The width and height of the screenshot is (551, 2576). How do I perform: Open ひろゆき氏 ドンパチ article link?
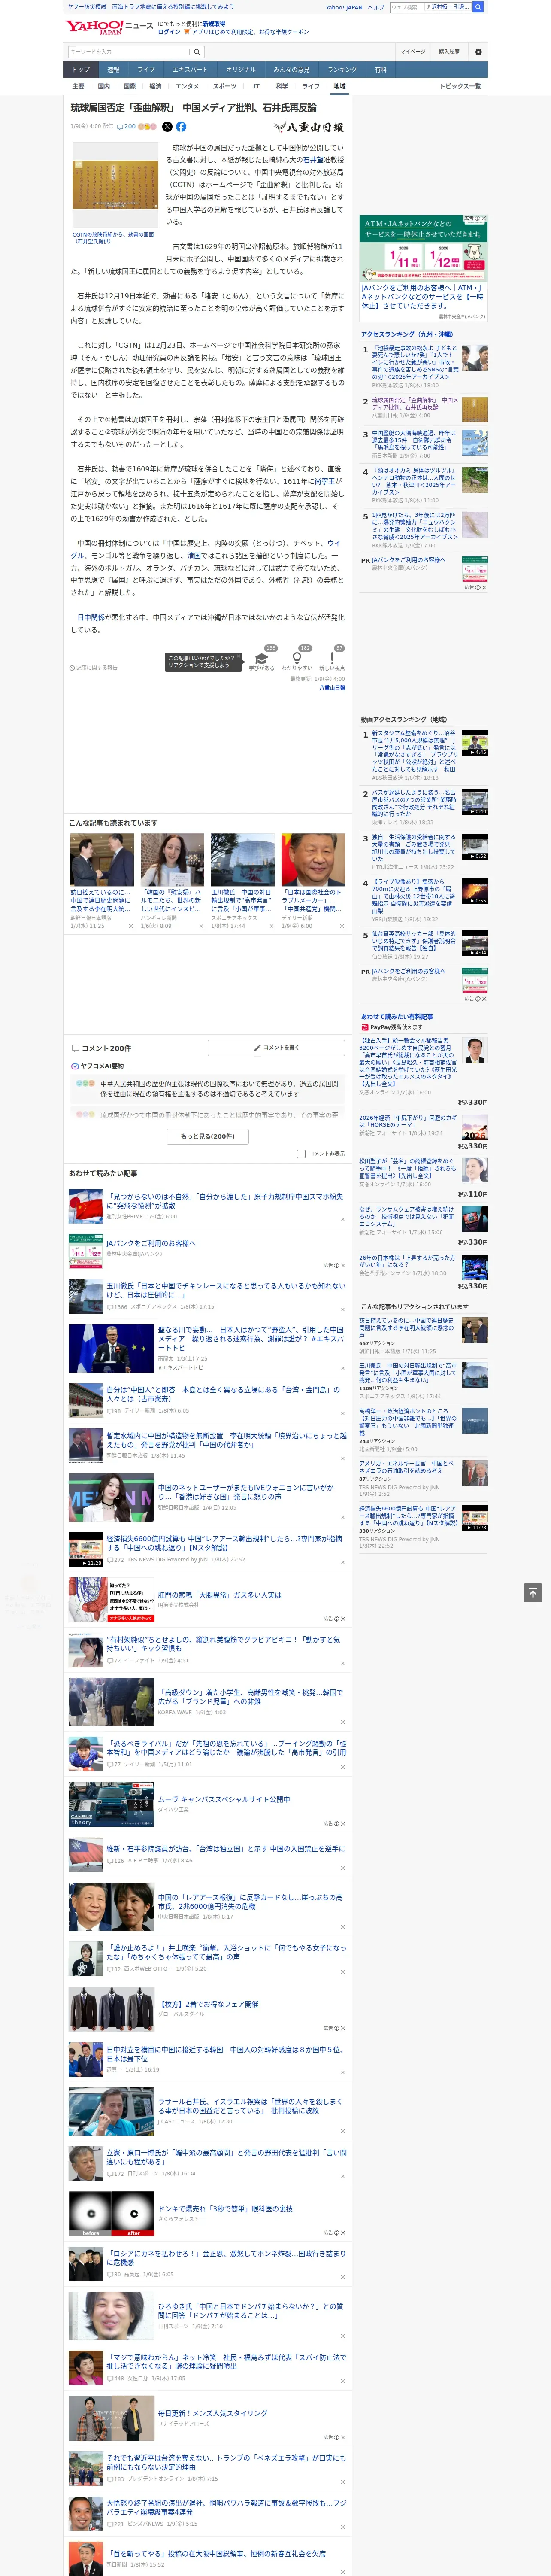[251, 2311]
